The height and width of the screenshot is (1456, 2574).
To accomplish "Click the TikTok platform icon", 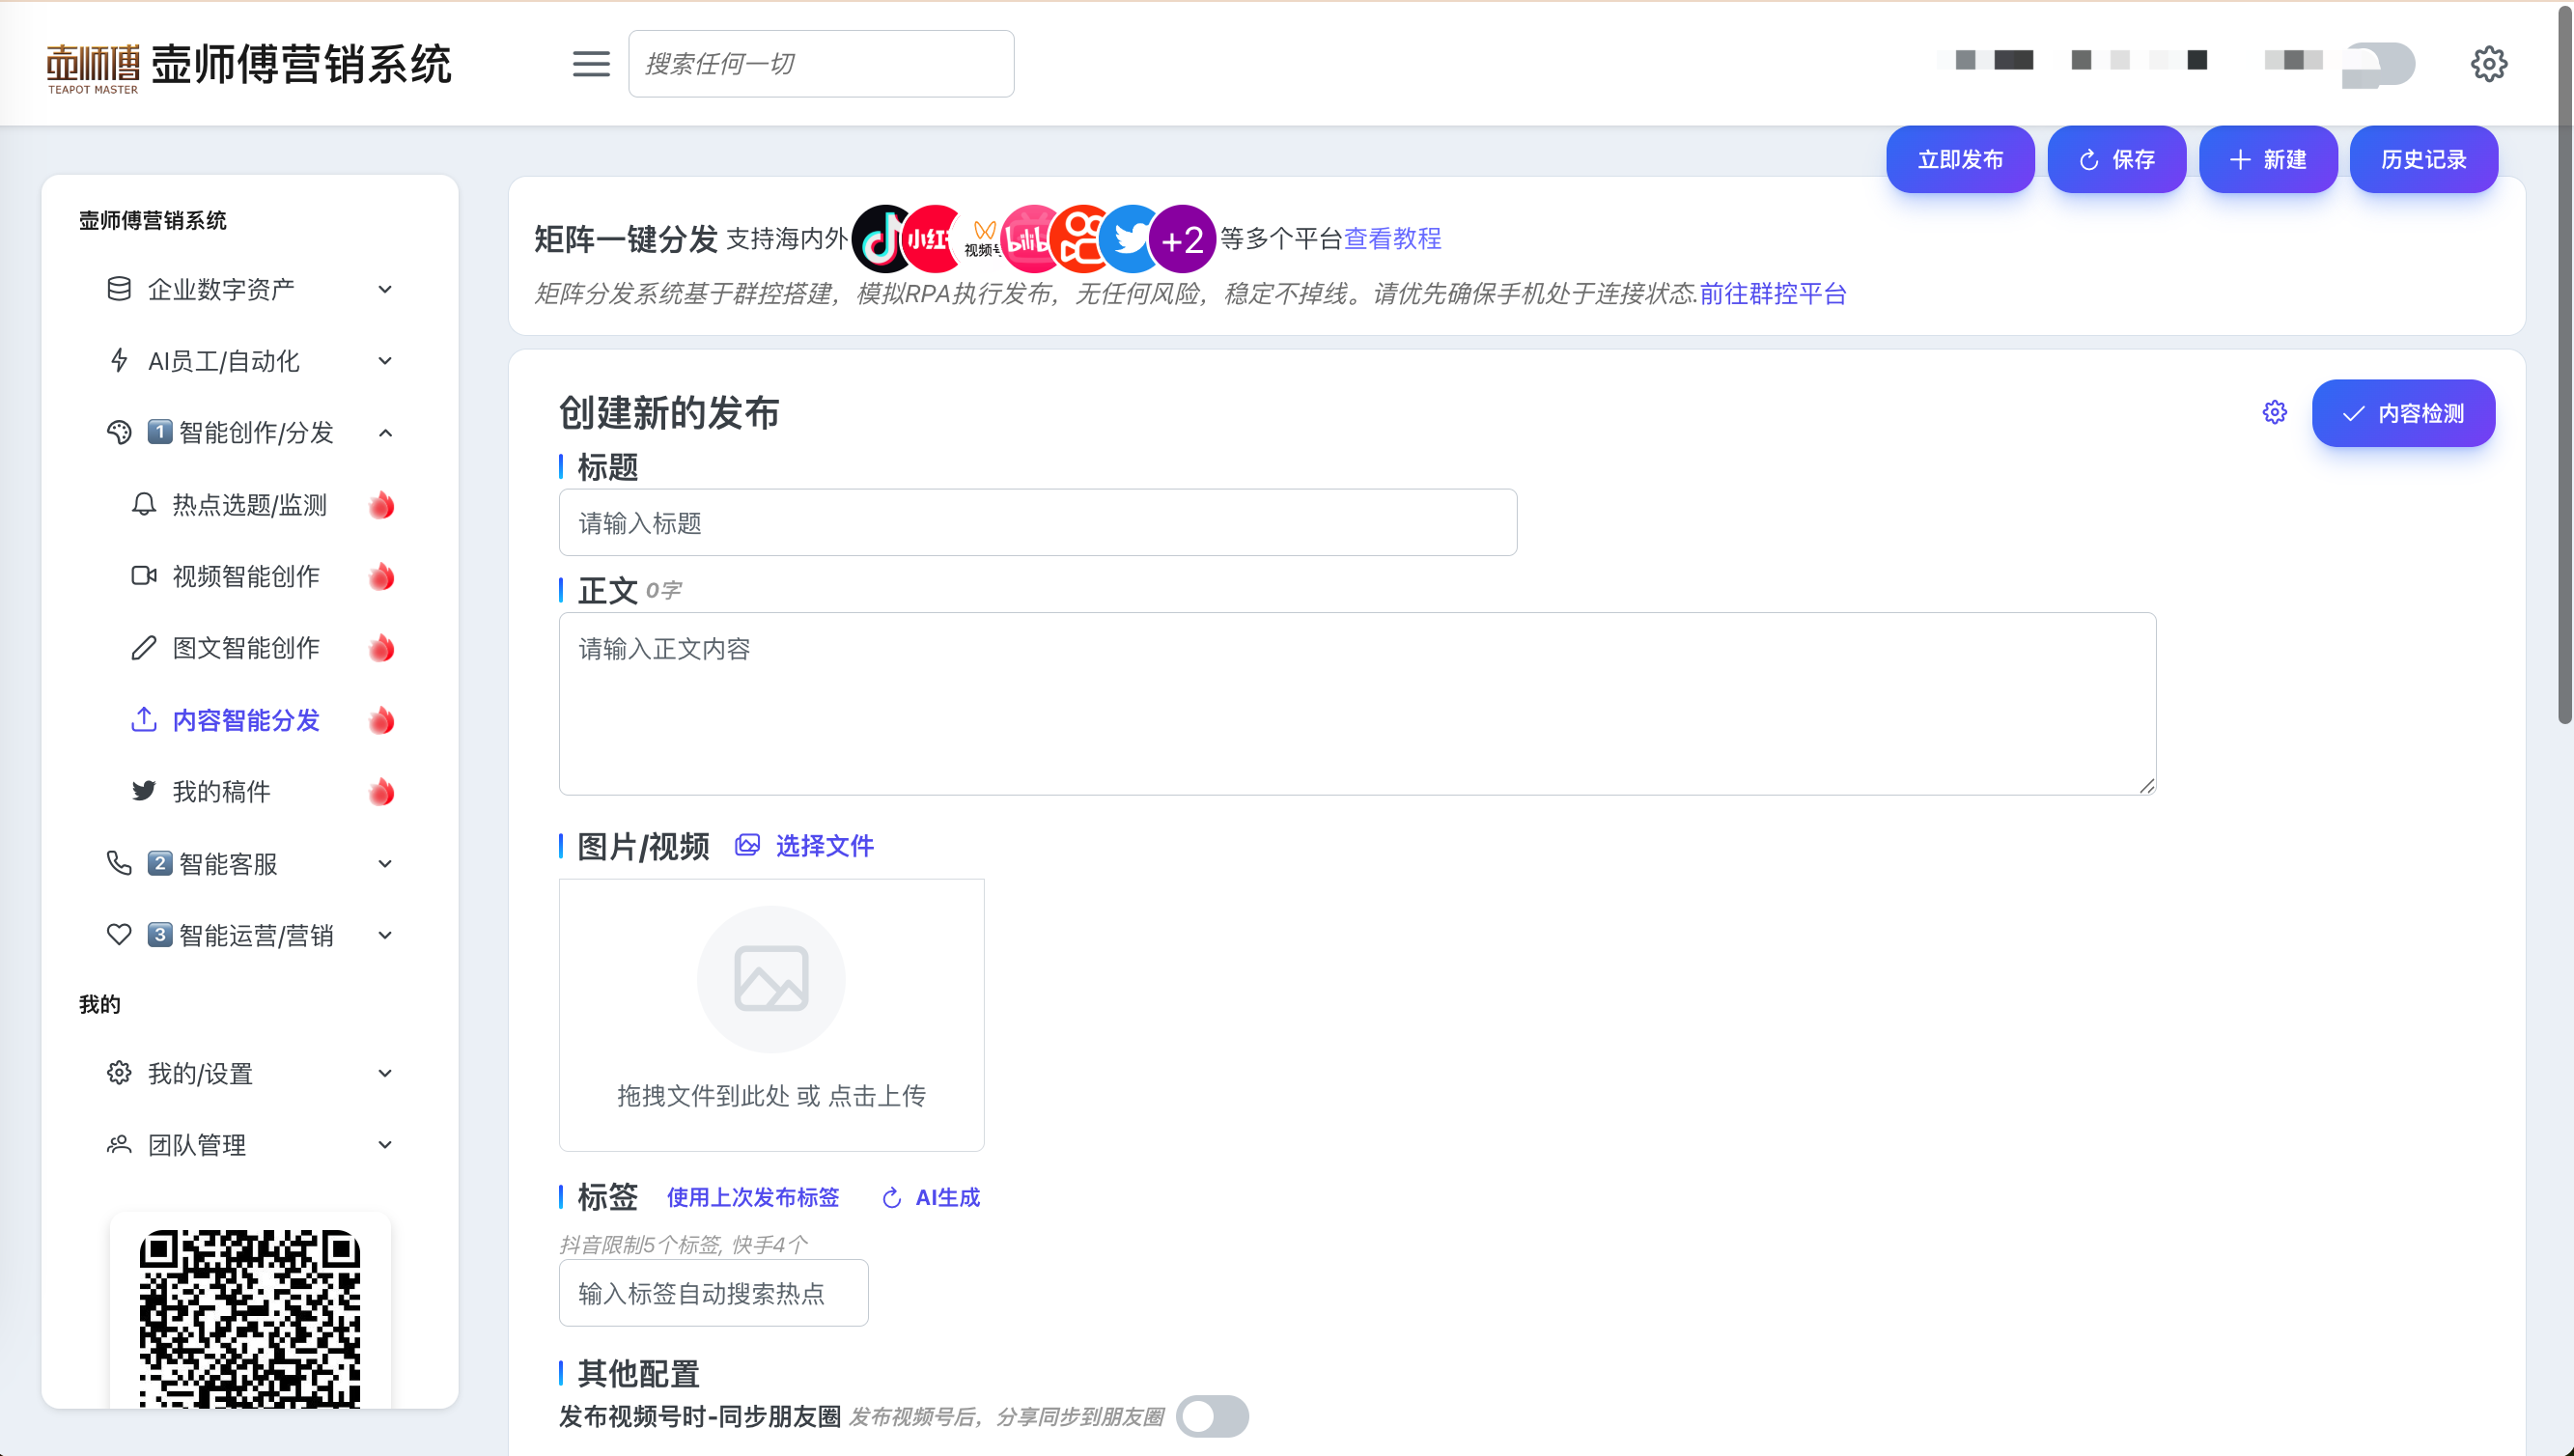I will [880, 239].
